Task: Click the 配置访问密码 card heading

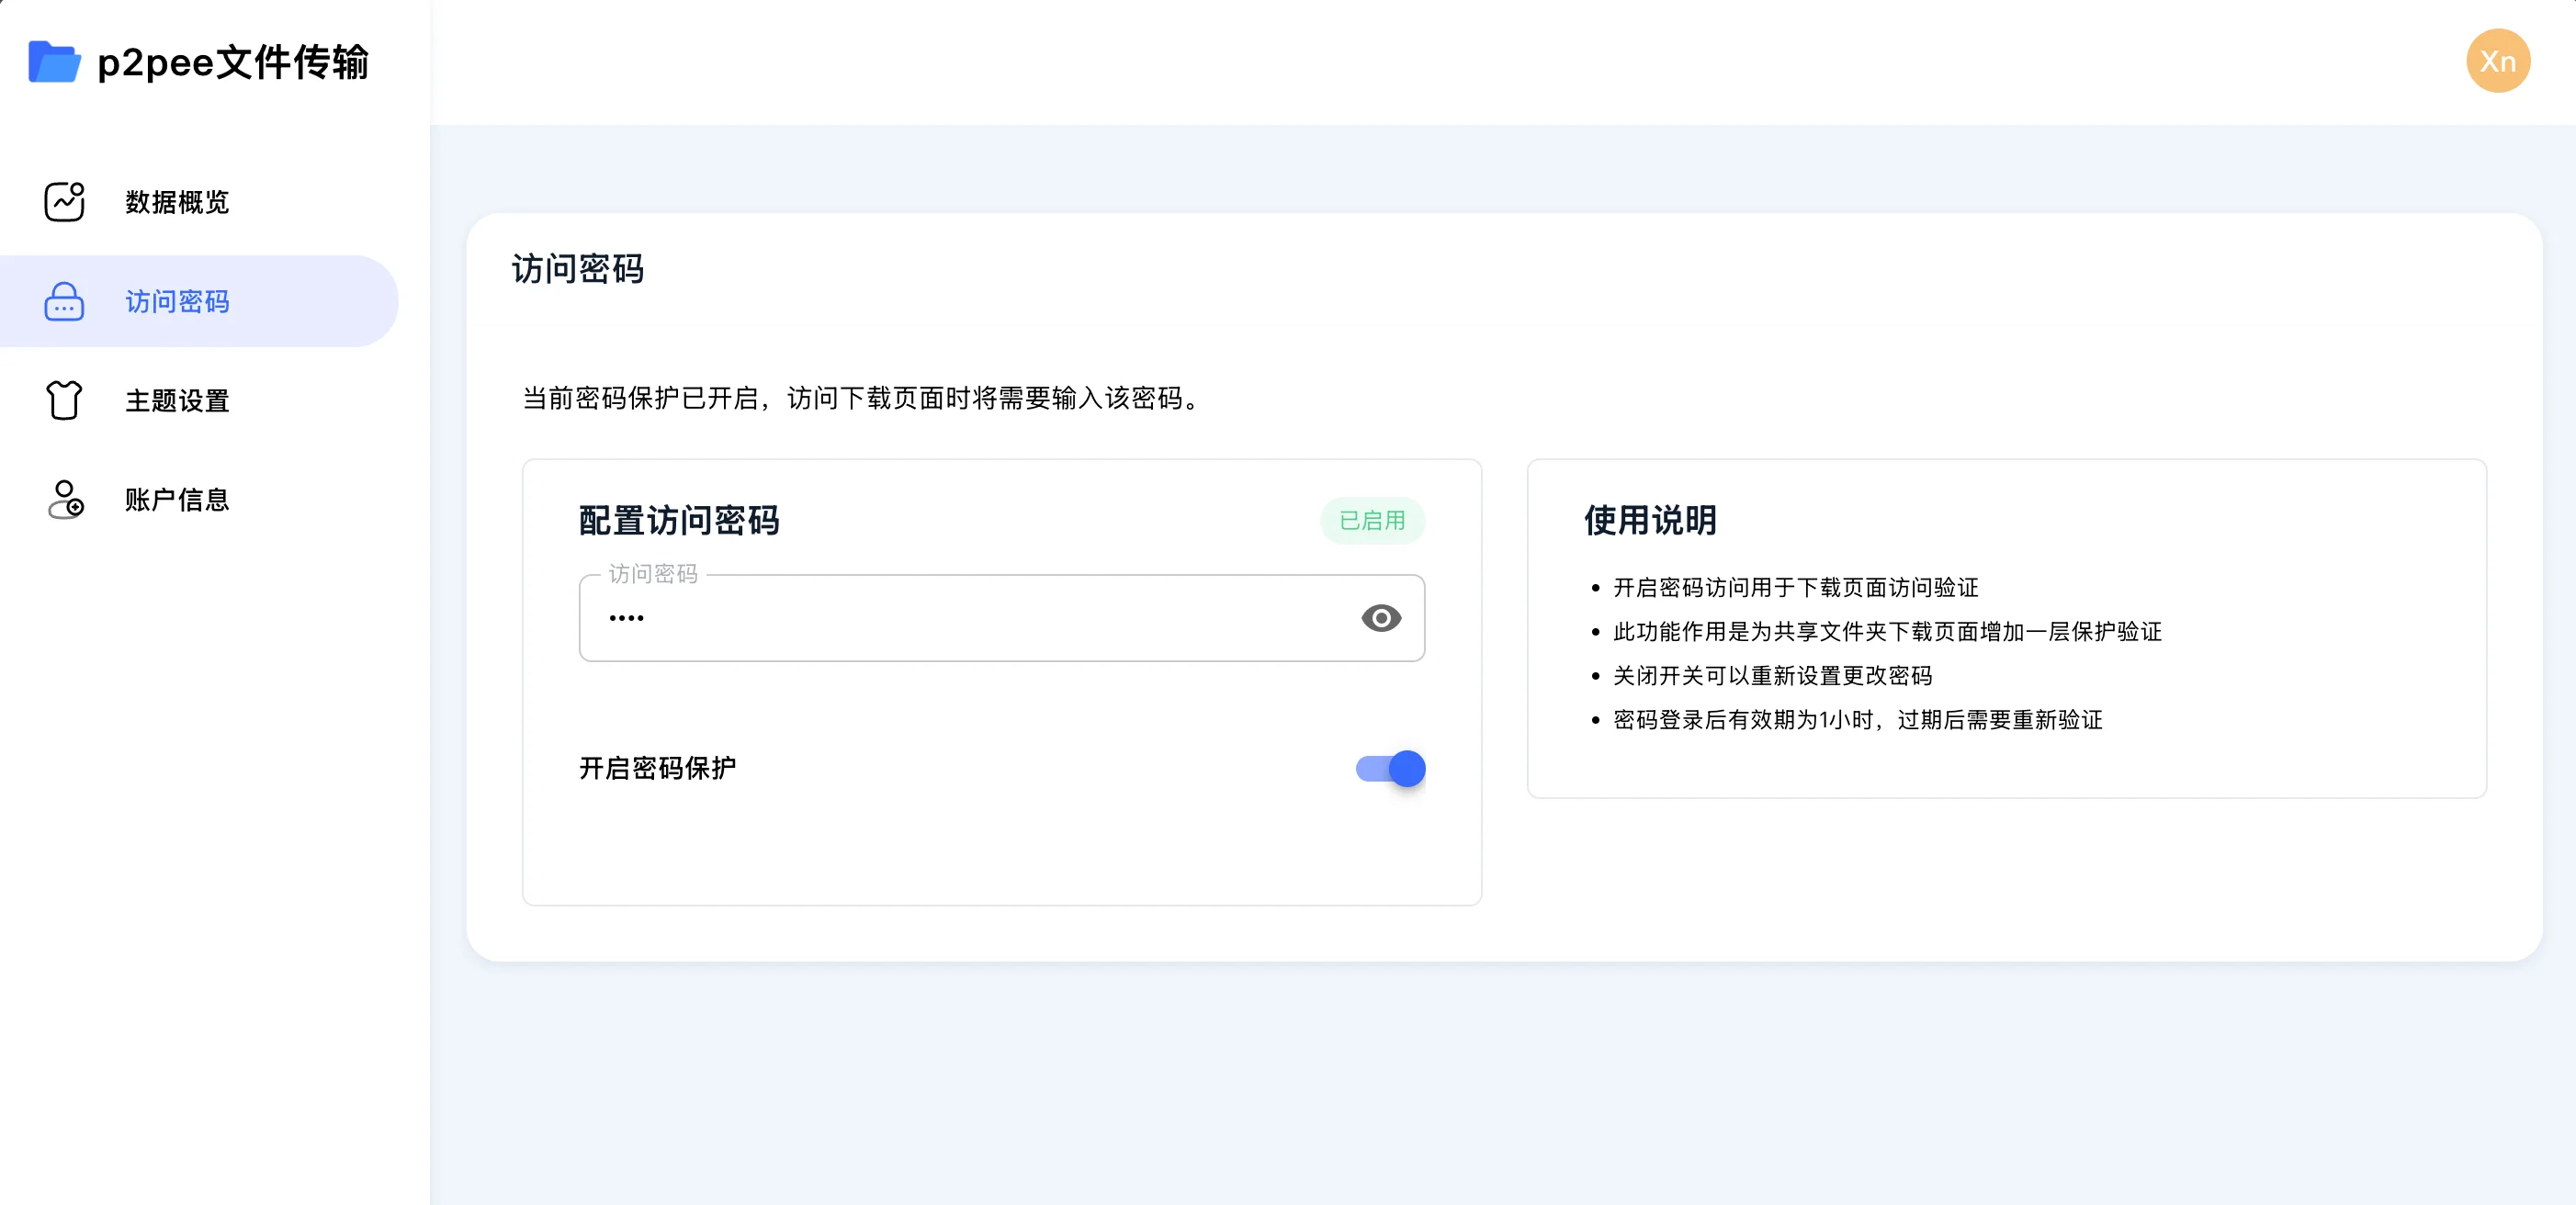Action: (679, 520)
